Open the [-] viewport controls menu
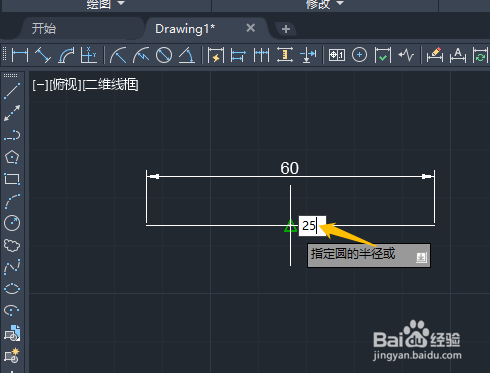The image size is (490, 373). 40,85
